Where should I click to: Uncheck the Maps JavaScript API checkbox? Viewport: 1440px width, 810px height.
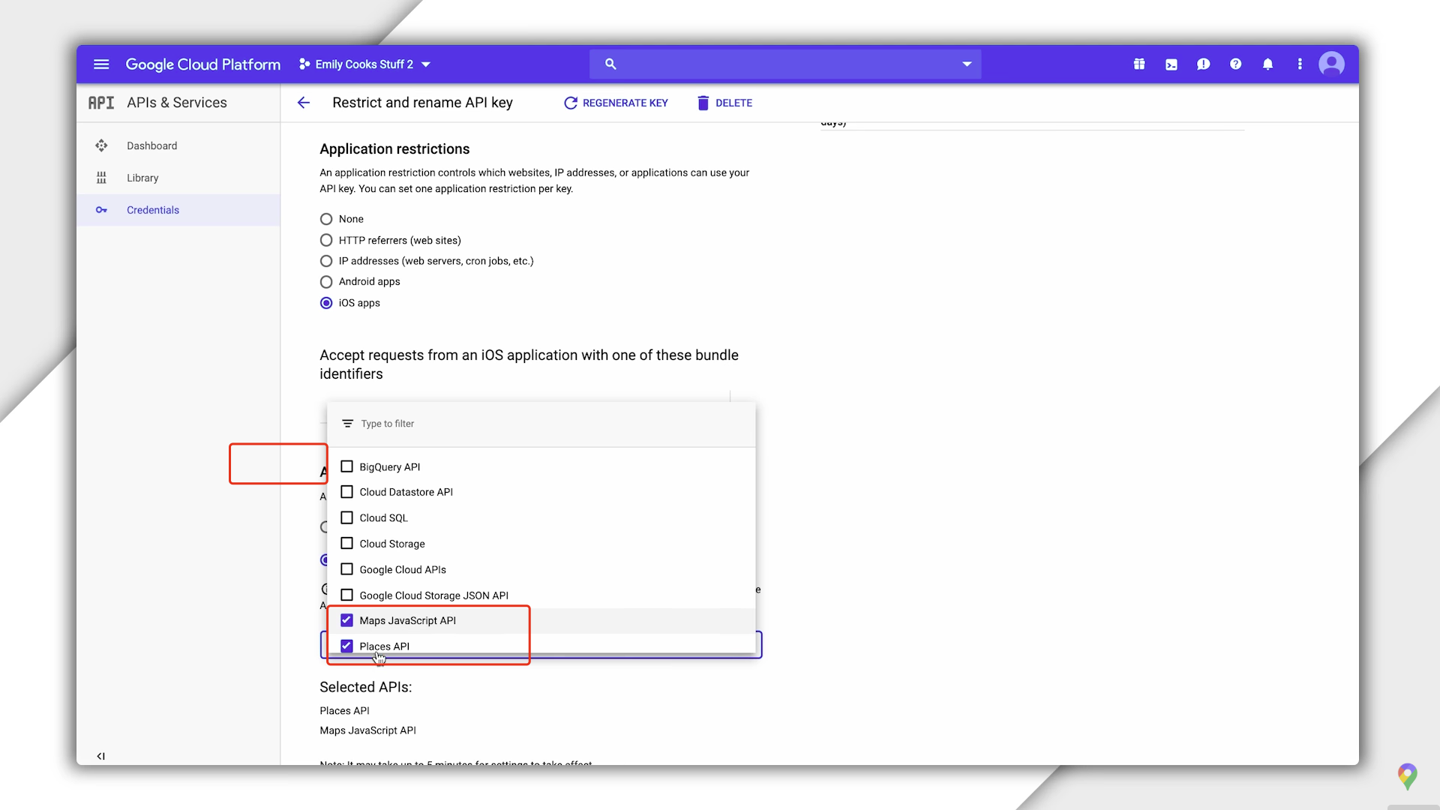point(347,620)
